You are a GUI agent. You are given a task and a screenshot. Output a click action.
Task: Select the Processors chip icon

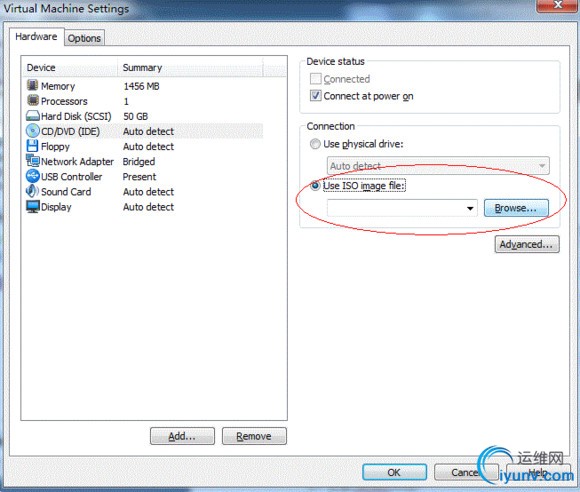click(33, 100)
